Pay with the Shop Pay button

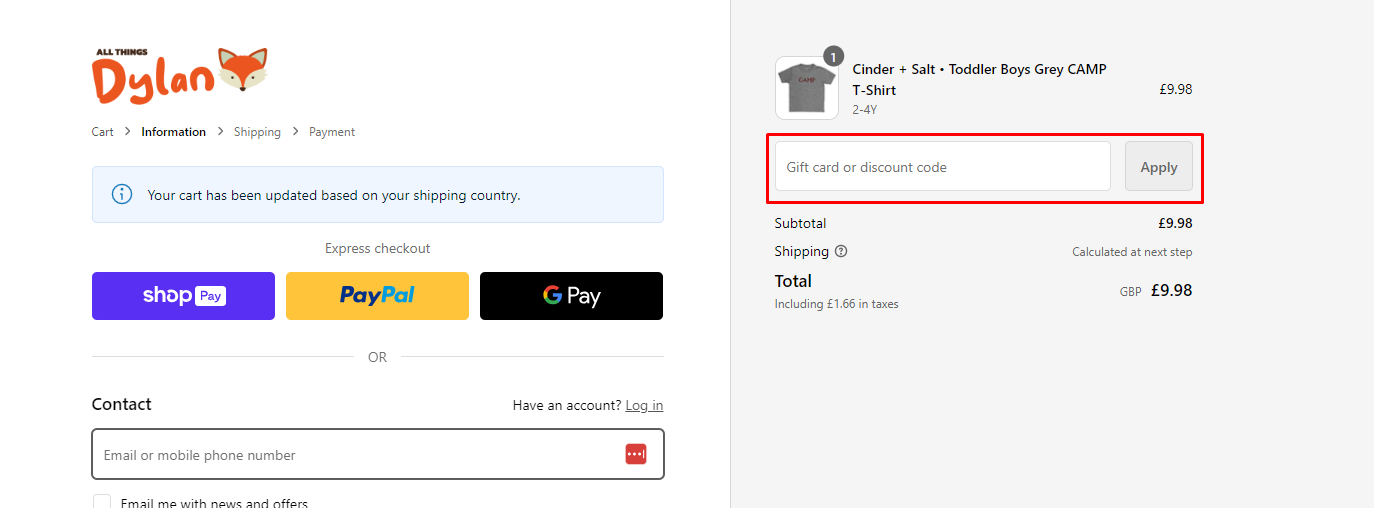183,296
